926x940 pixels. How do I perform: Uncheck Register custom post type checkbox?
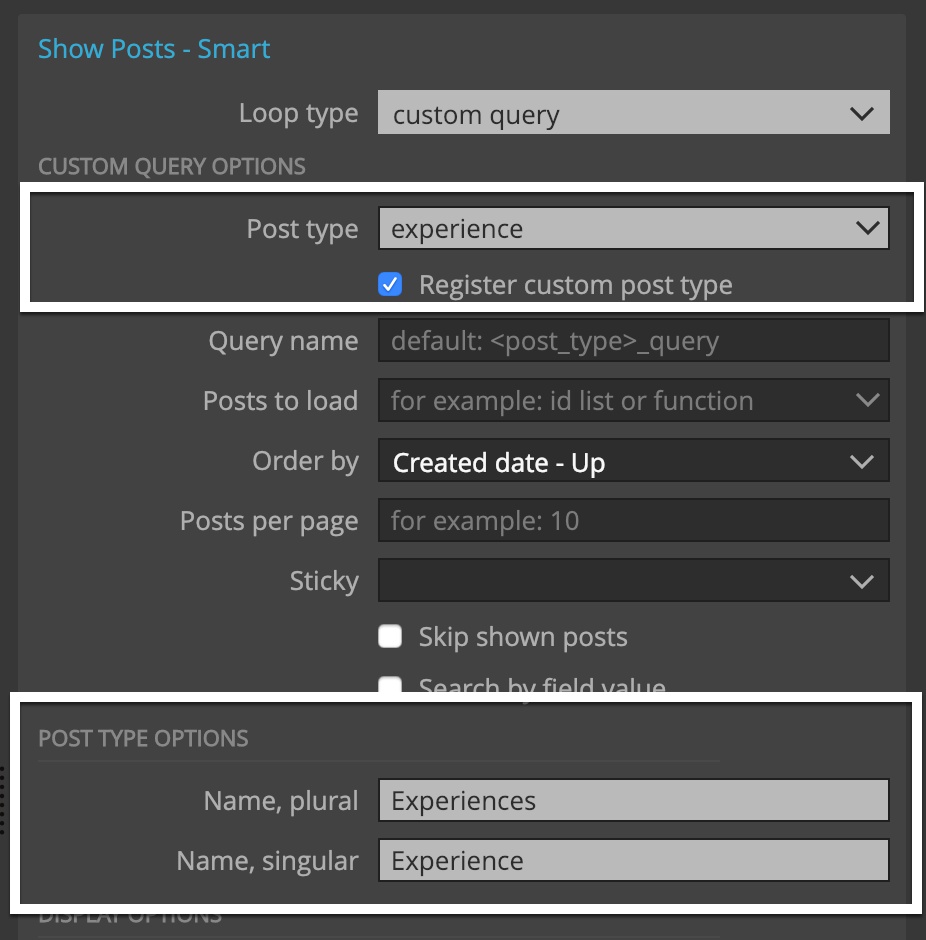pos(390,284)
